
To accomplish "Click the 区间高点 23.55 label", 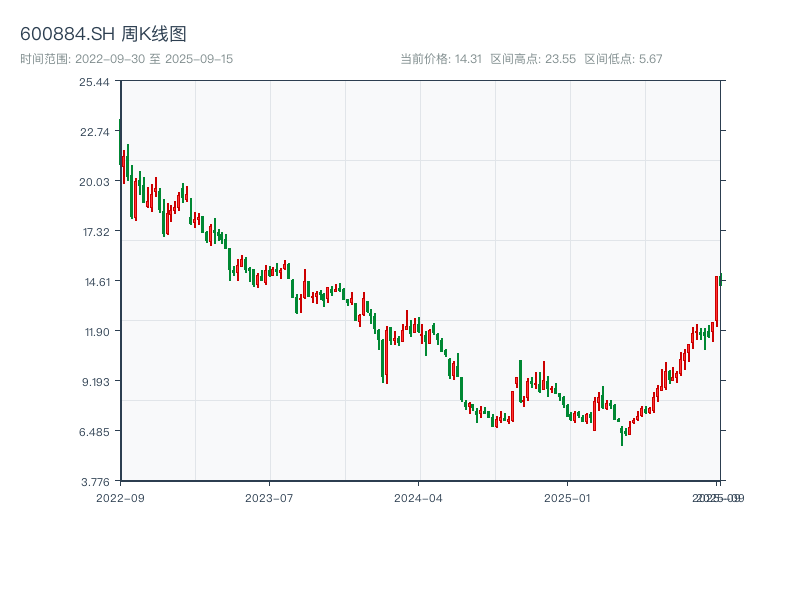I will [533, 59].
